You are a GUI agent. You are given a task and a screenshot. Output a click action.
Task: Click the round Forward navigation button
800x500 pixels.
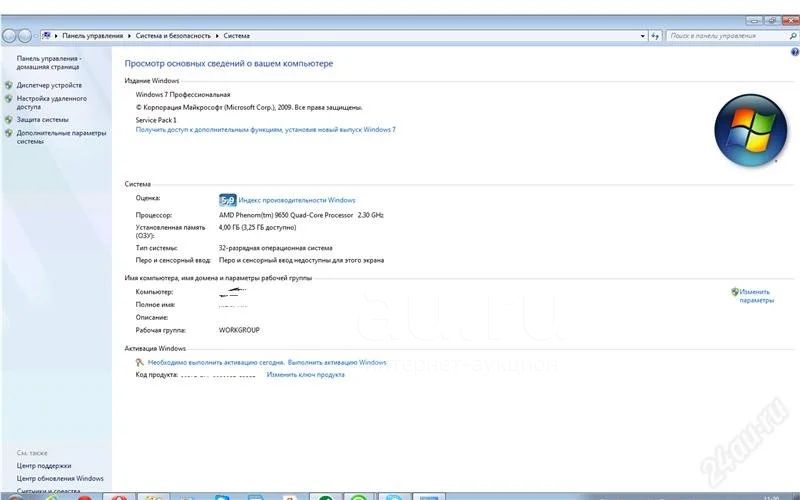pyautogui.click(x=24, y=36)
